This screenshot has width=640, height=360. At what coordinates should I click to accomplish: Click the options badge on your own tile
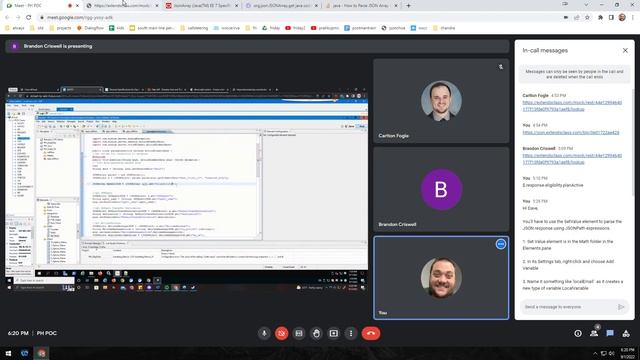point(500,244)
